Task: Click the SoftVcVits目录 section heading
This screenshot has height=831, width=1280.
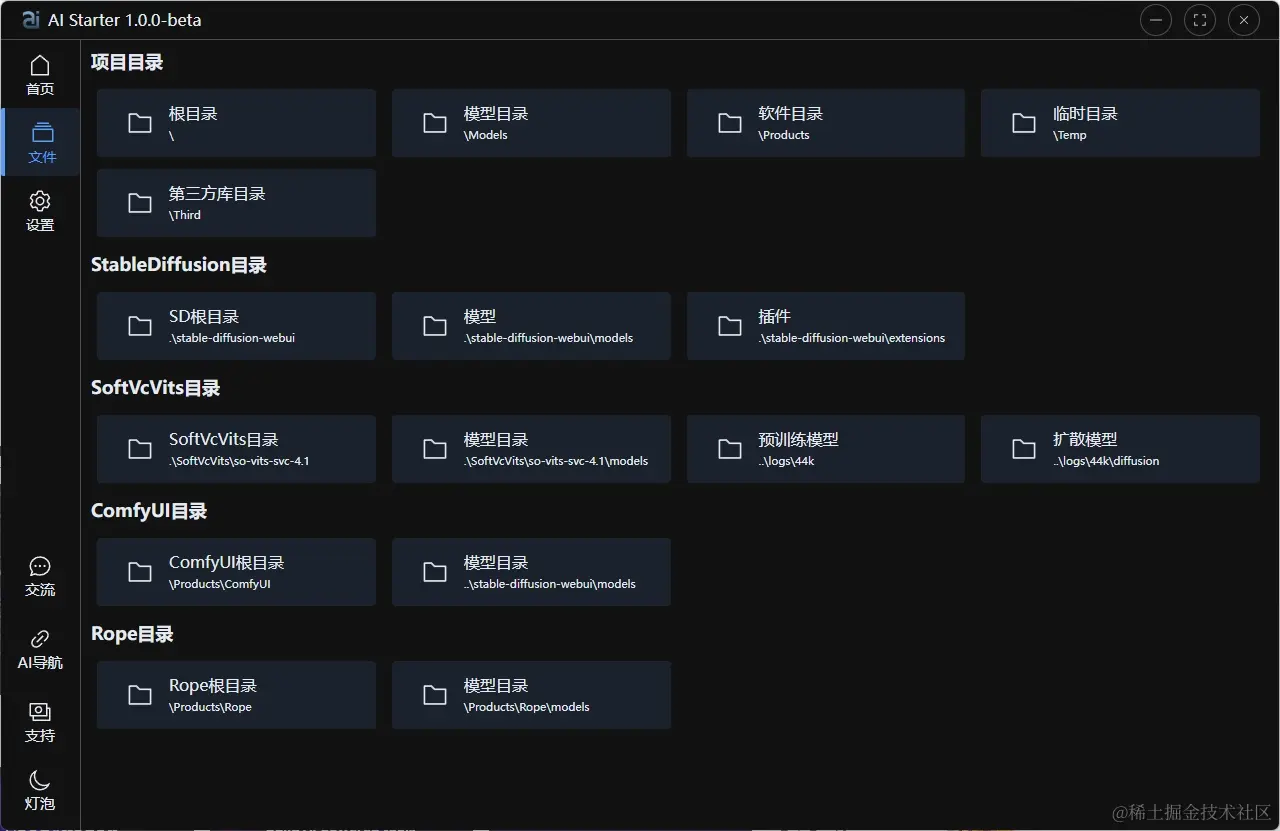Action: click(x=155, y=388)
